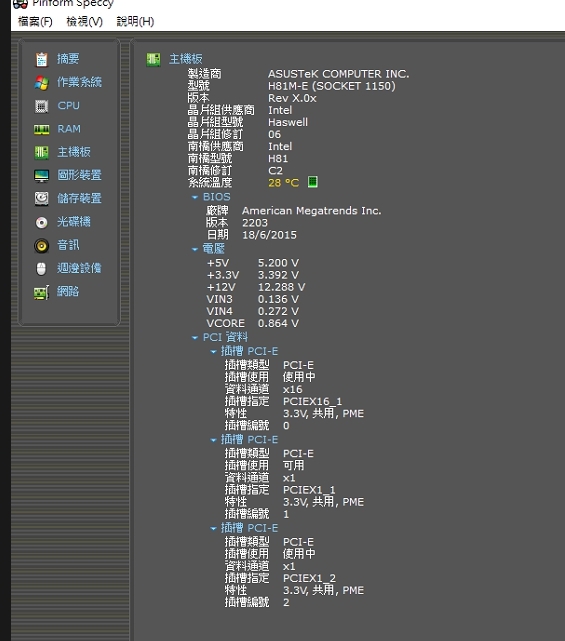
Task: Collapse the PCI-E slot containing PCIEX1_1
Action: (x=213, y=440)
